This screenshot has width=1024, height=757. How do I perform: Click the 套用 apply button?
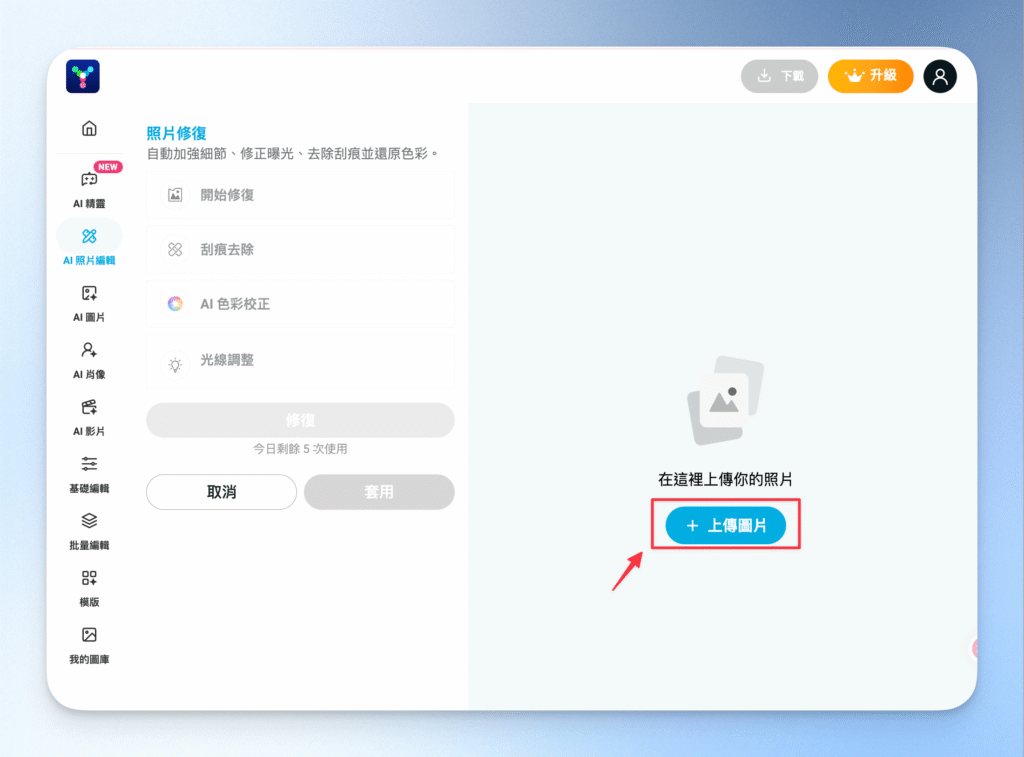pos(379,492)
